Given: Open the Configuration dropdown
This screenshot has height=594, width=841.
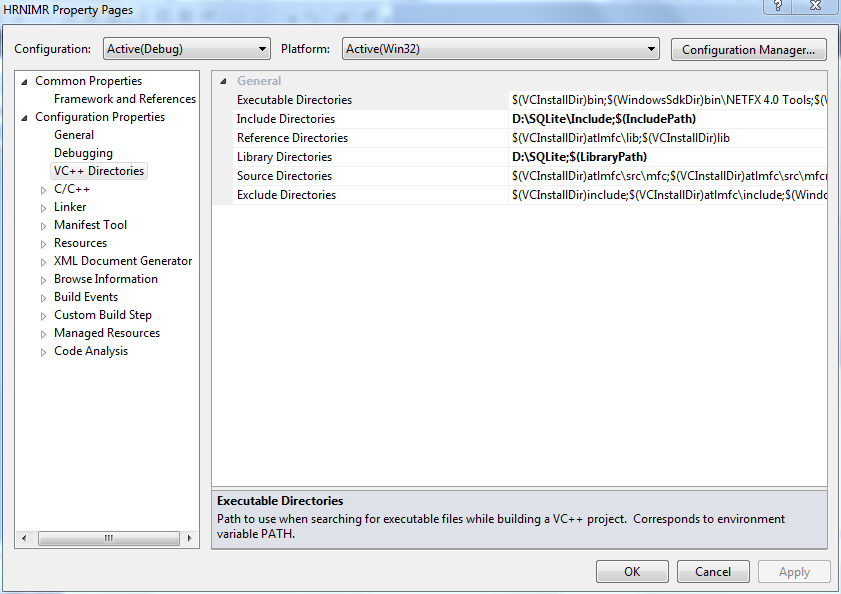Looking at the screenshot, I should point(263,48).
